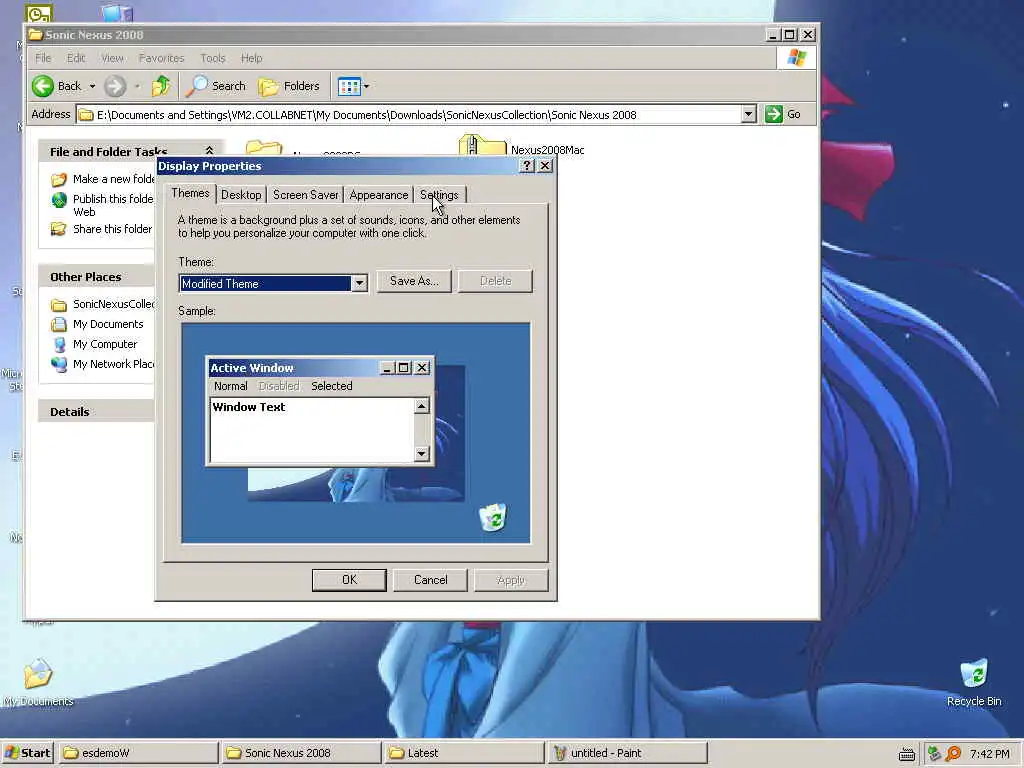Click the Display Properties help question button
The width and height of the screenshot is (1024, 768).
(x=527, y=166)
